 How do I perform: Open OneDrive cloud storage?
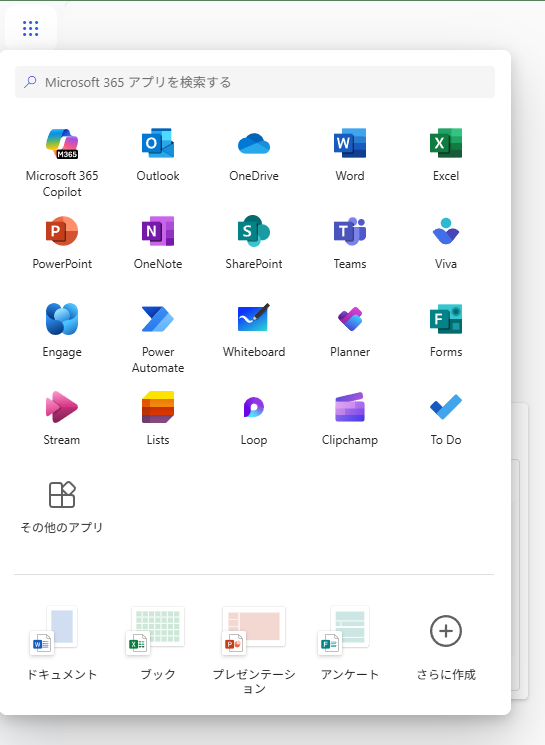pyautogui.click(x=254, y=154)
